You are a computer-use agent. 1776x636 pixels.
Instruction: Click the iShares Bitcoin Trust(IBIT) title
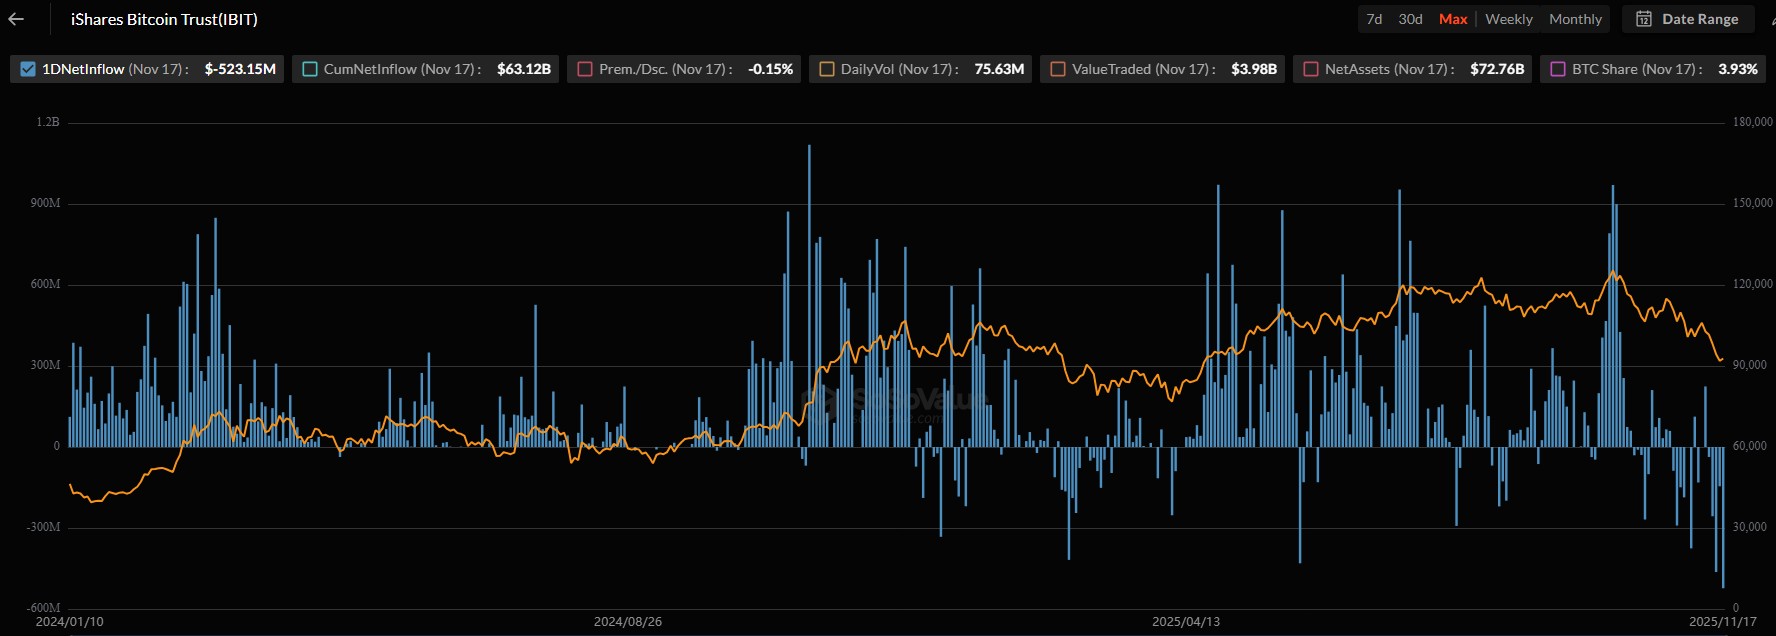[164, 19]
